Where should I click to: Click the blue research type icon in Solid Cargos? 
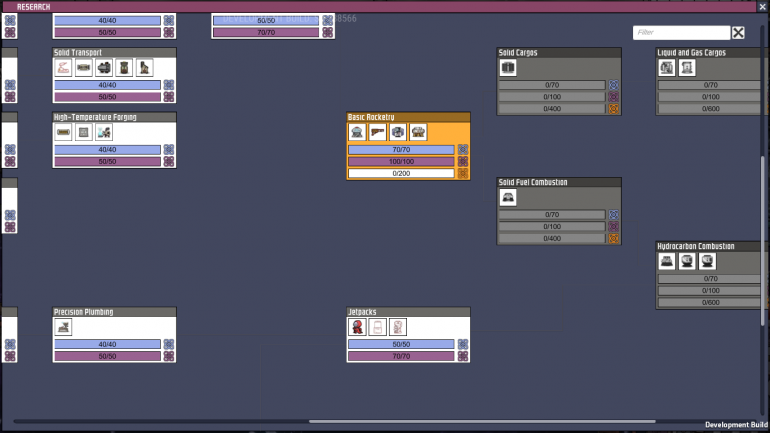coord(613,85)
